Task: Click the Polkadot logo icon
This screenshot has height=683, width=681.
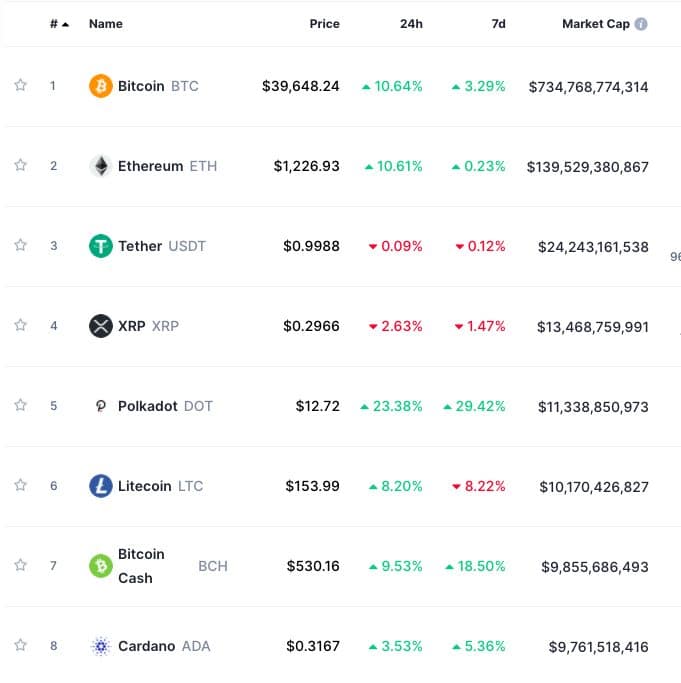Action: 101,406
